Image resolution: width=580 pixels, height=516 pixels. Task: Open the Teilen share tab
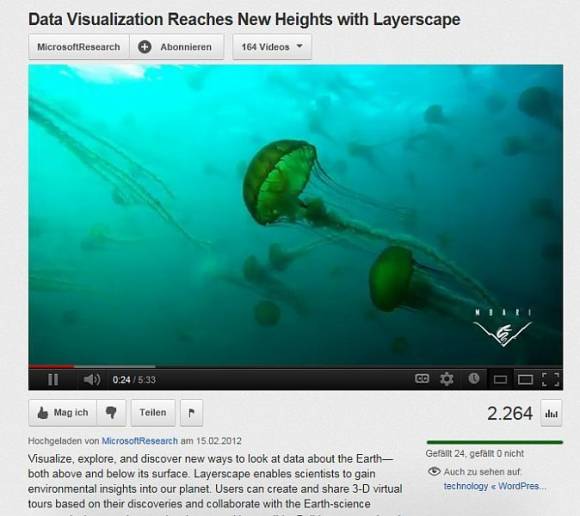coord(153,412)
